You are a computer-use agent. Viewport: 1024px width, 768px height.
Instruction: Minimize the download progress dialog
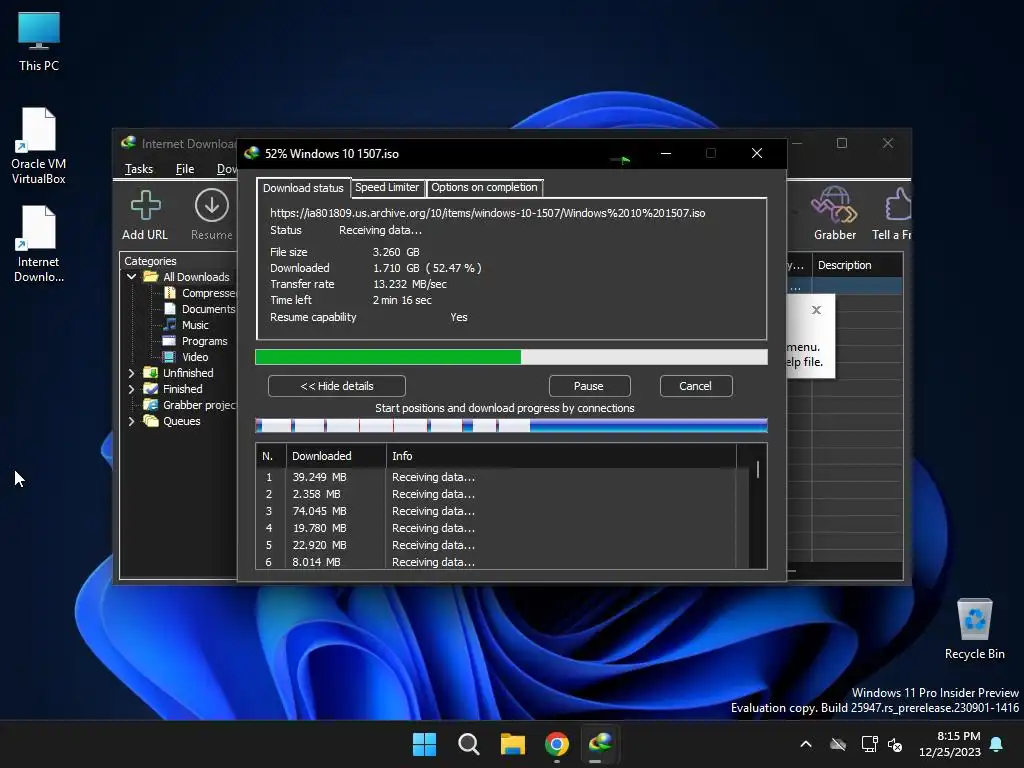[x=665, y=153]
